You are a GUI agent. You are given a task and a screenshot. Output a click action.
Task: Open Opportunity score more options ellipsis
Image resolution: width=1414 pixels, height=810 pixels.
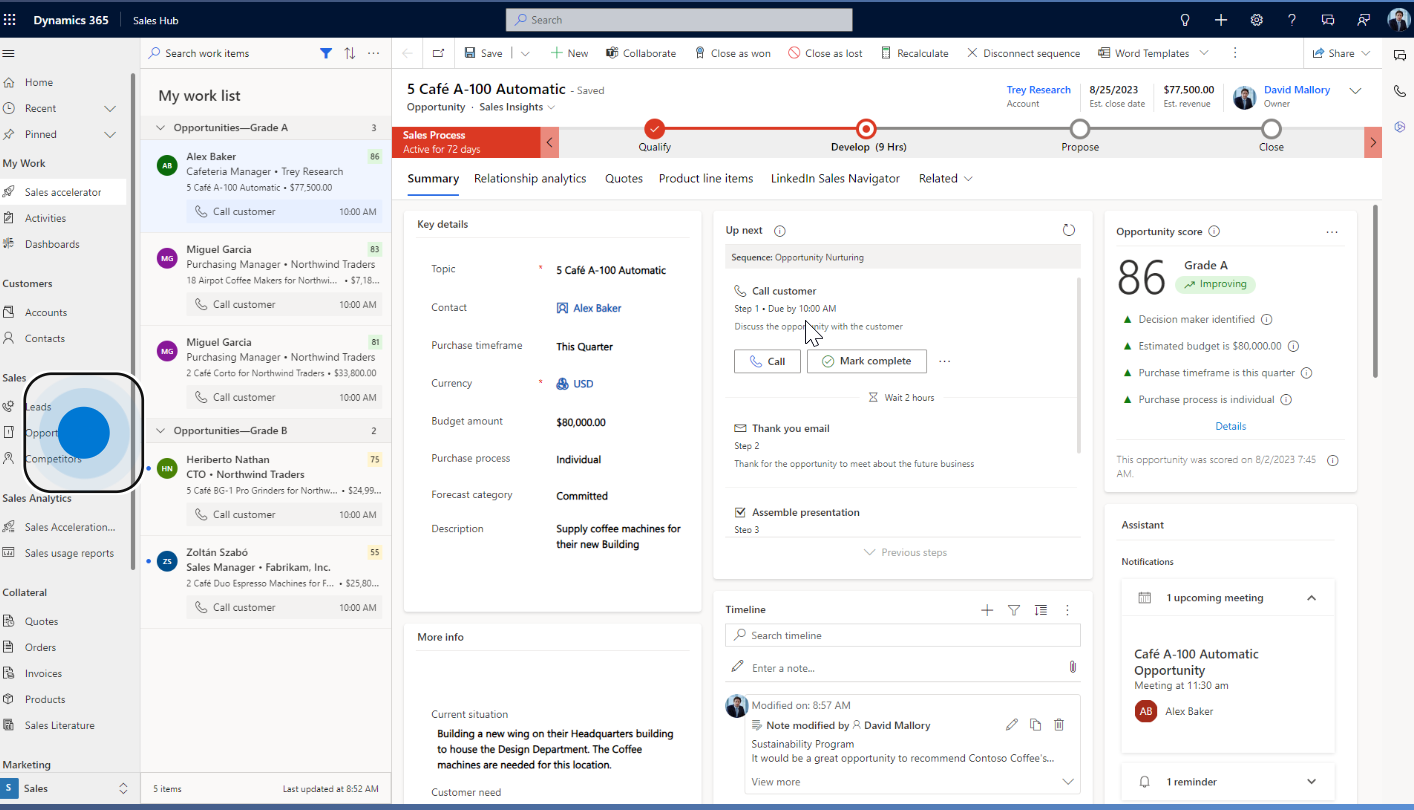[x=1332, y=231]
